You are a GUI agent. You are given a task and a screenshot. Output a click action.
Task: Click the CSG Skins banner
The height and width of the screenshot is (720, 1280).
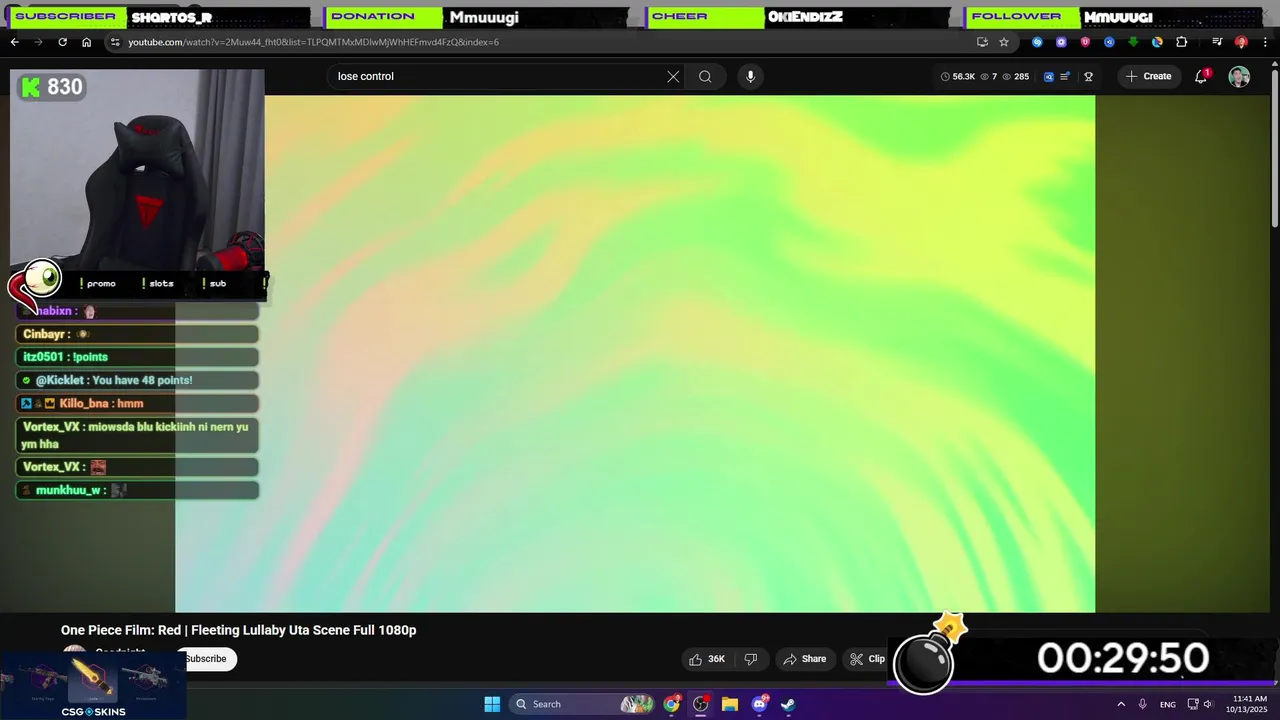93,686
